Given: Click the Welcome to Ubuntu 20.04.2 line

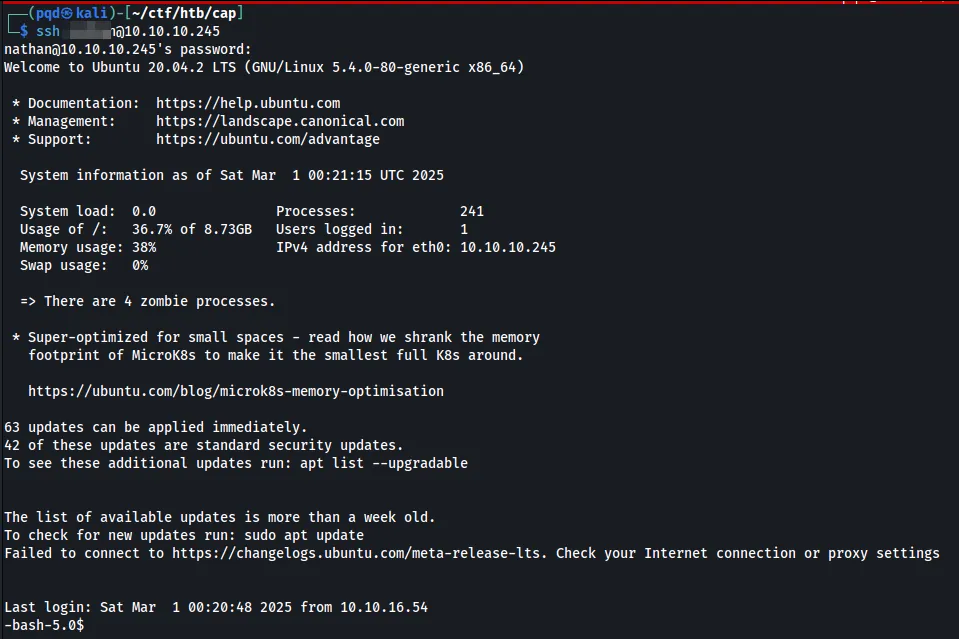Looking at the screenshot, I should coord(264,67).
